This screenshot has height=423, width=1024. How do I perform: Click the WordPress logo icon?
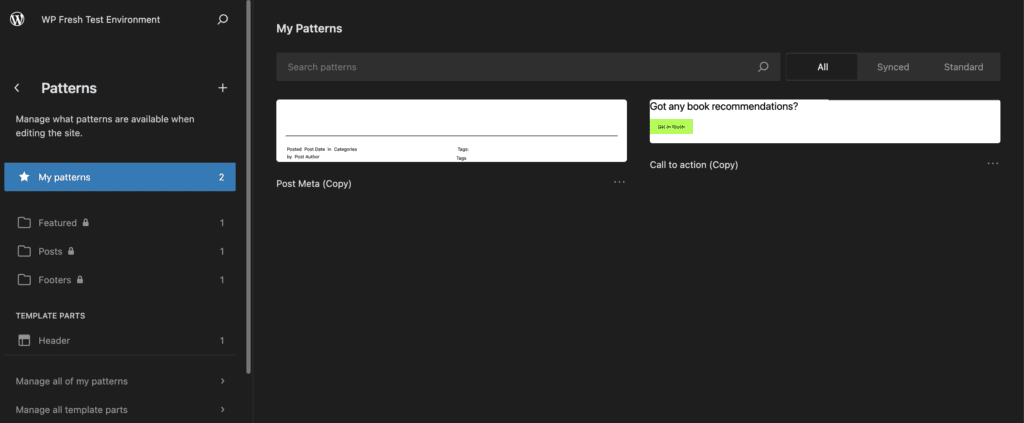17,19
